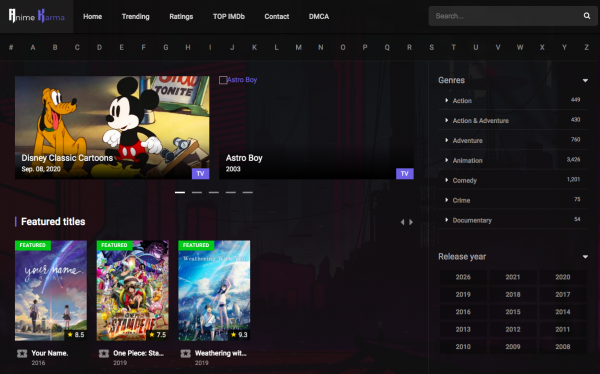
Task: Select the last slider dot indicator
Action: point(248,192)
